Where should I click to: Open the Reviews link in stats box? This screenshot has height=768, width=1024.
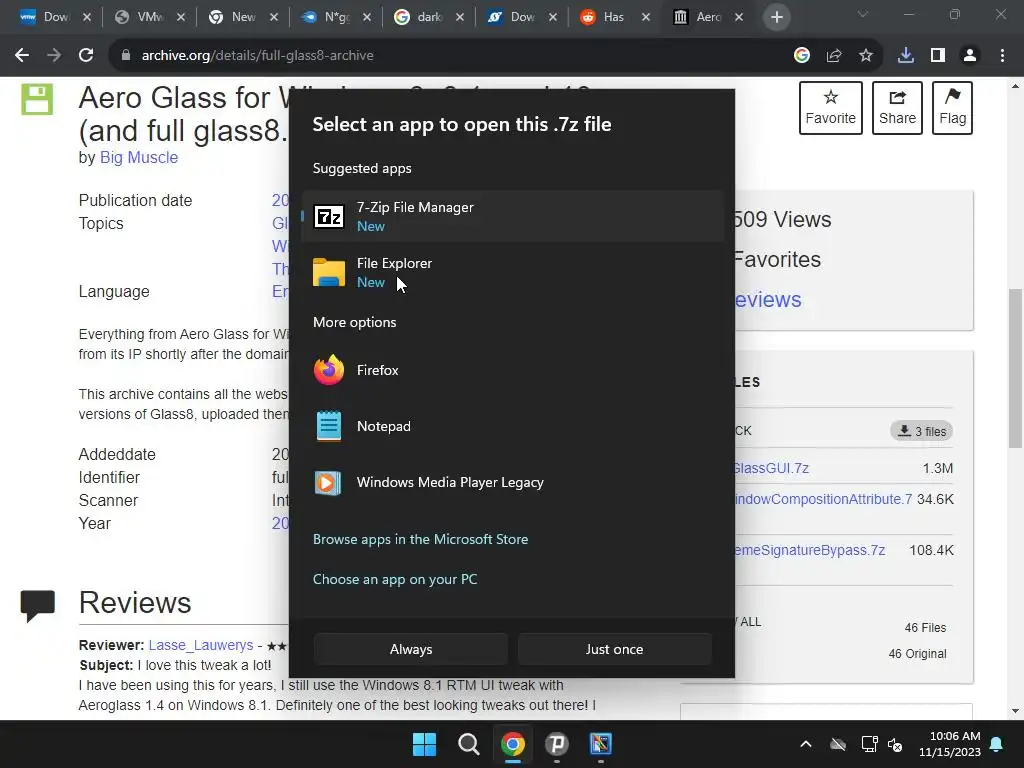(x=767, y=299)
